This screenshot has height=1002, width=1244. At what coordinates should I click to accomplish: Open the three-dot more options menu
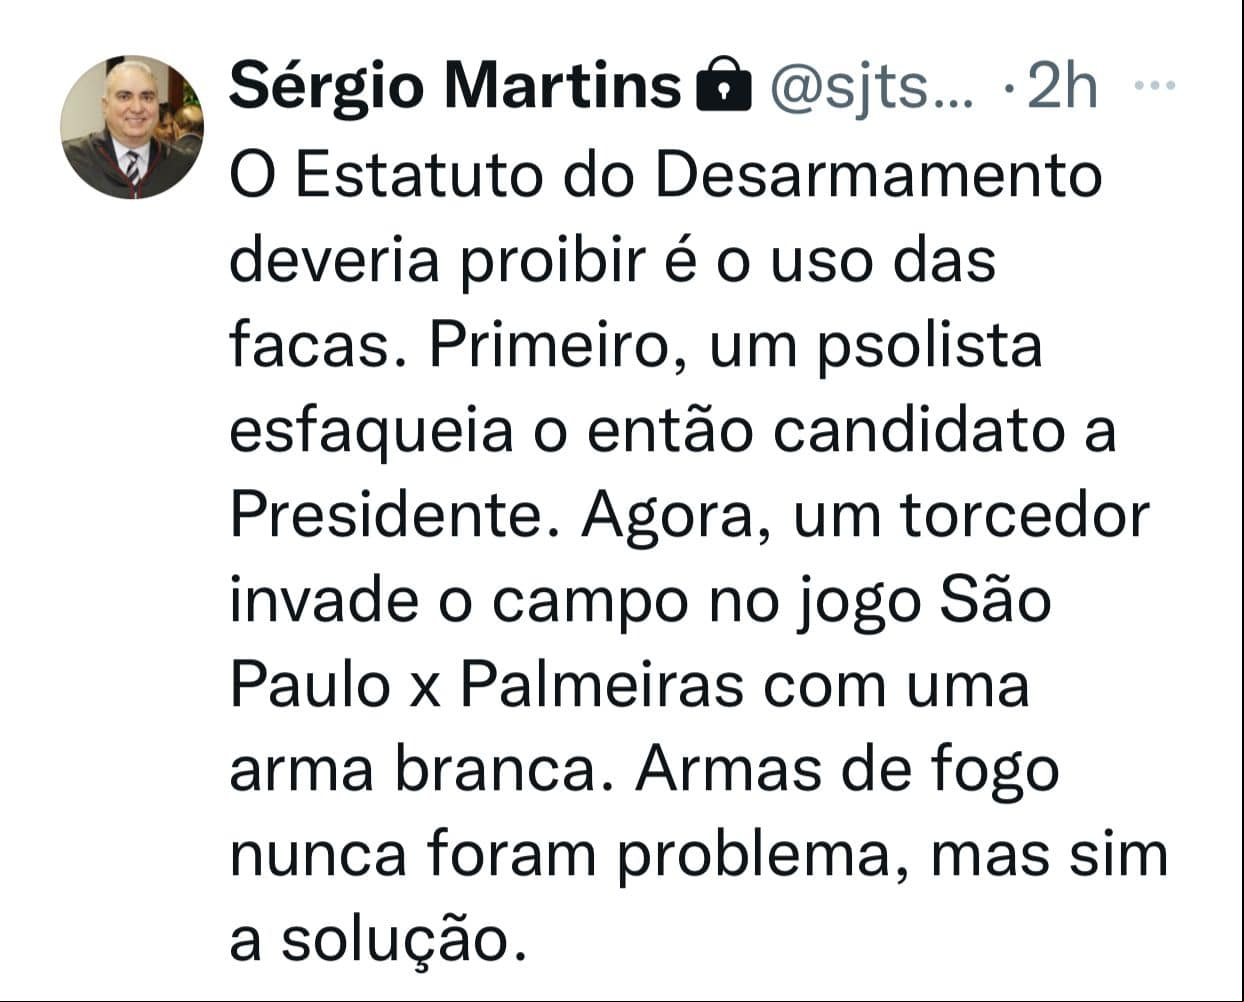point(1153,87)
